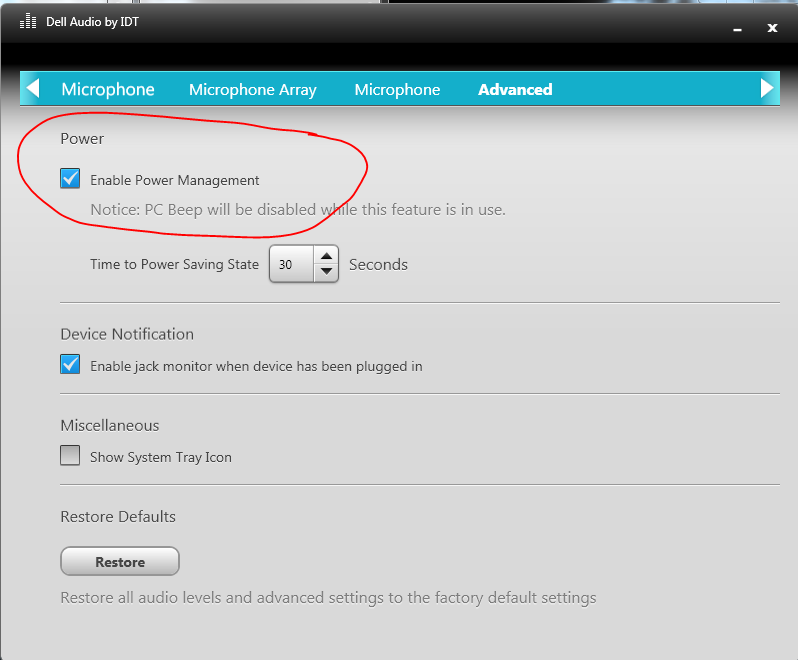Click the PC Beep notice text

pos(298,210)
